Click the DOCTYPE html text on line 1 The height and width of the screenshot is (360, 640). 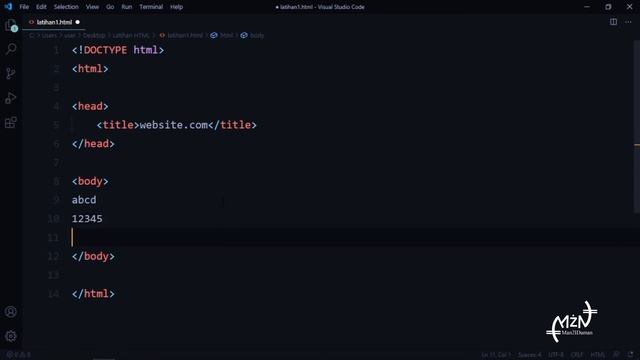pos(118,50)
